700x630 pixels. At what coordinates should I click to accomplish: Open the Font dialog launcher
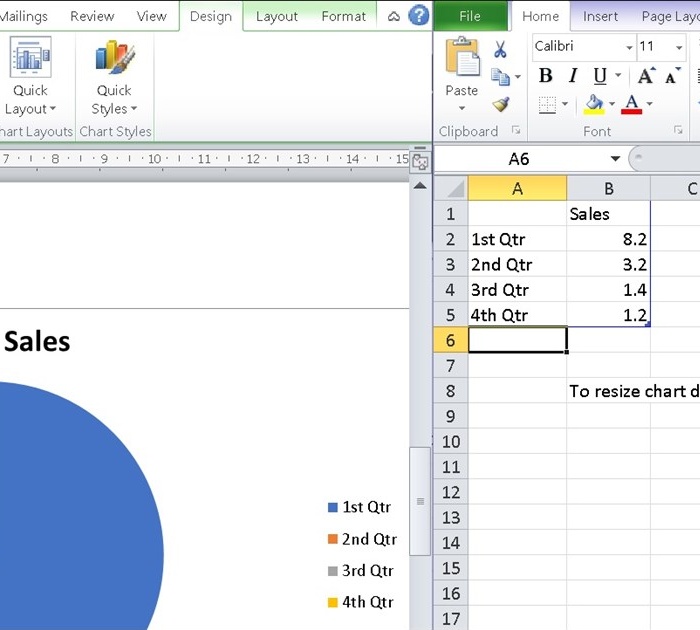[678, 130]
